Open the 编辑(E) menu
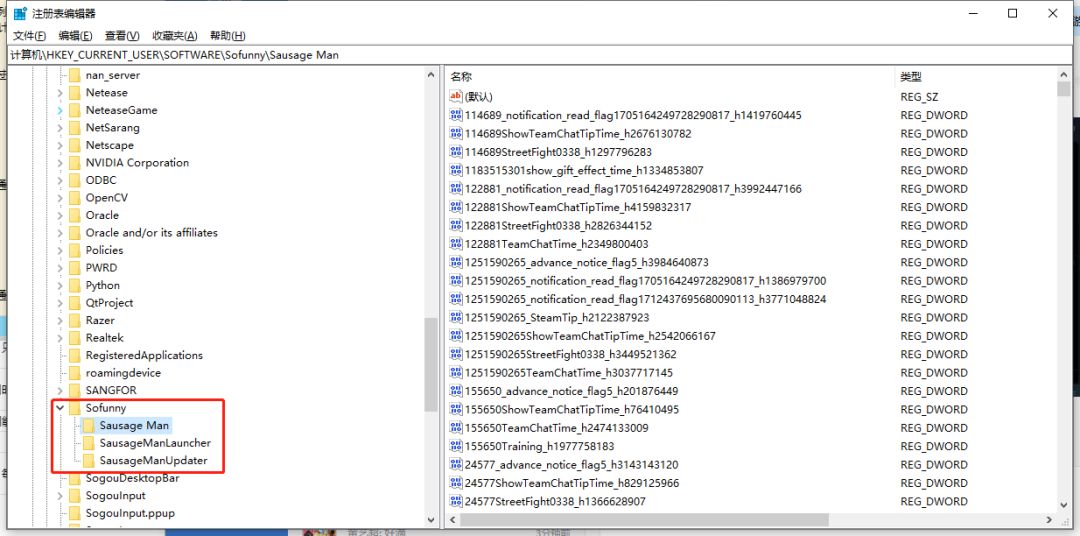1080x536 pixels. point(75,36)
